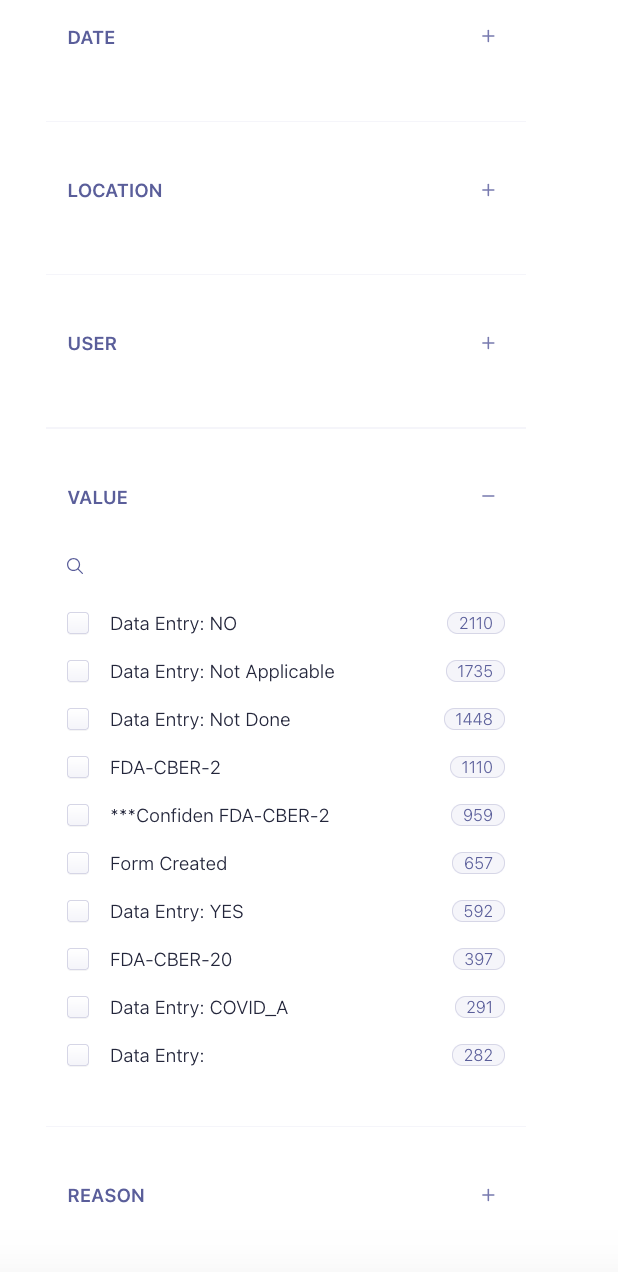This screenshot has width=618, height=1272.
Task: Check the ***Confiden FDA-CBER-2 checkbox
Action: [x=78, y=815]
